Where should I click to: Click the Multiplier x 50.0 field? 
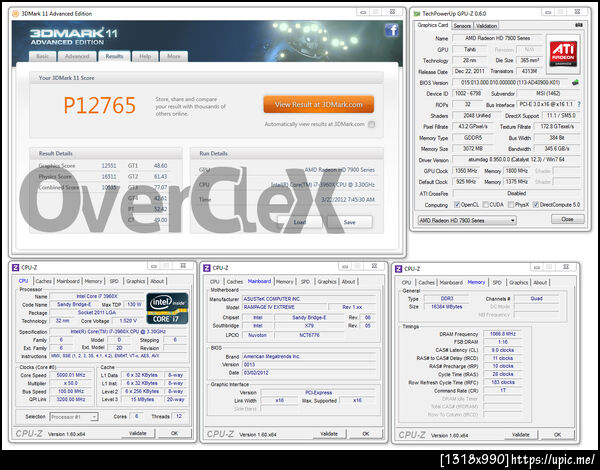(71, 383)
